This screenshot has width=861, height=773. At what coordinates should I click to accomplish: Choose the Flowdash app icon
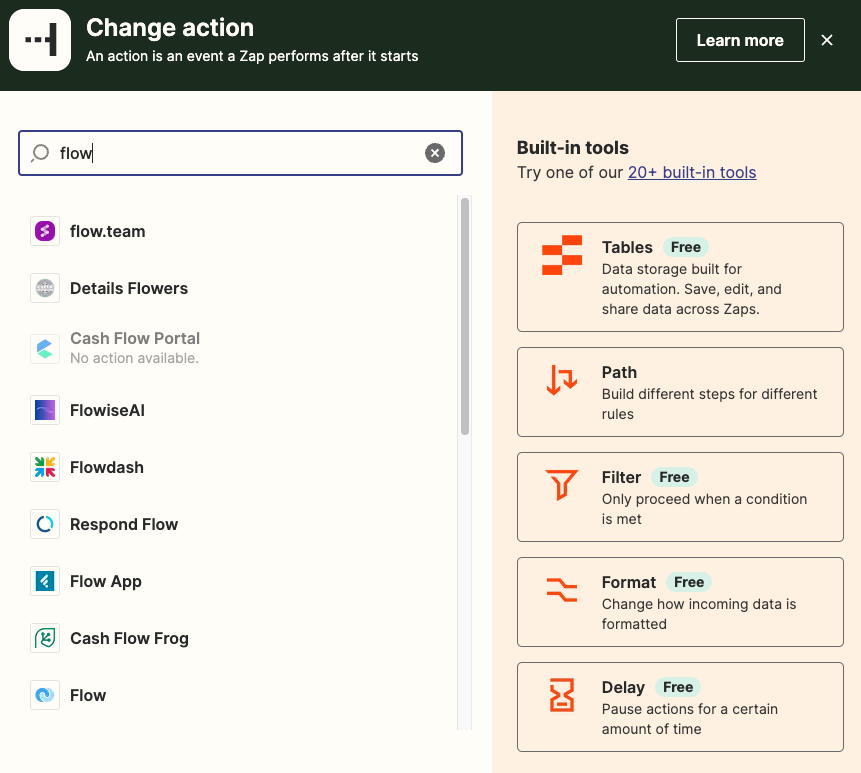point(45,468)
